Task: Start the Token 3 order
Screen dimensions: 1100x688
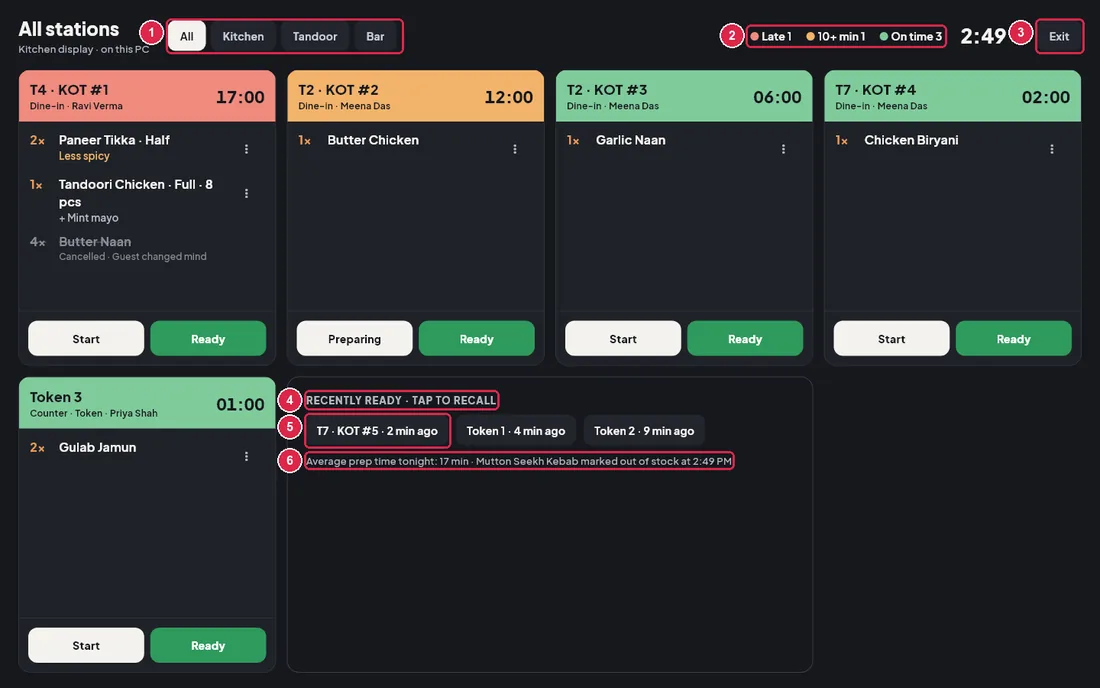Action: point(86,645)
